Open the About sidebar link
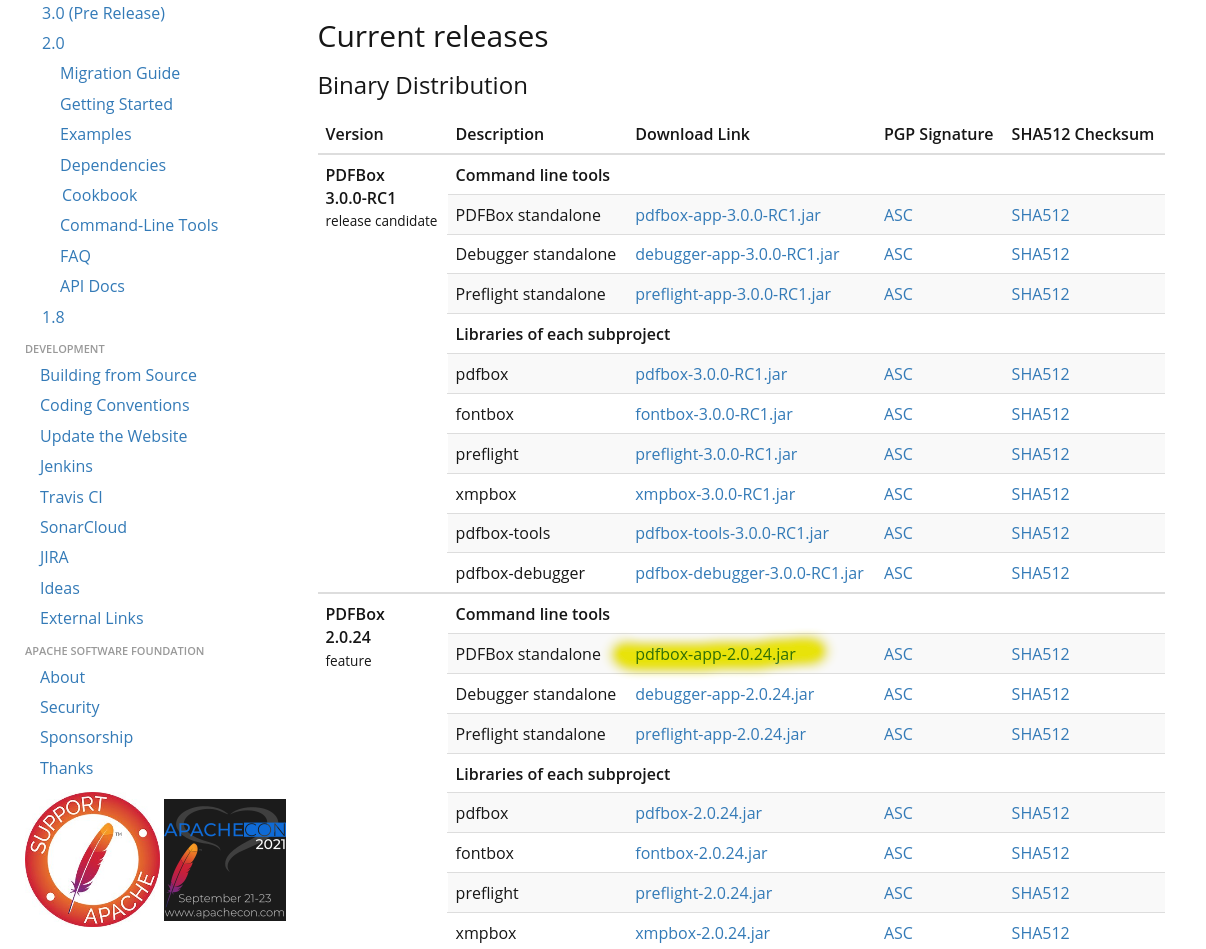The image size is (1206, 949). pos(62,677)
